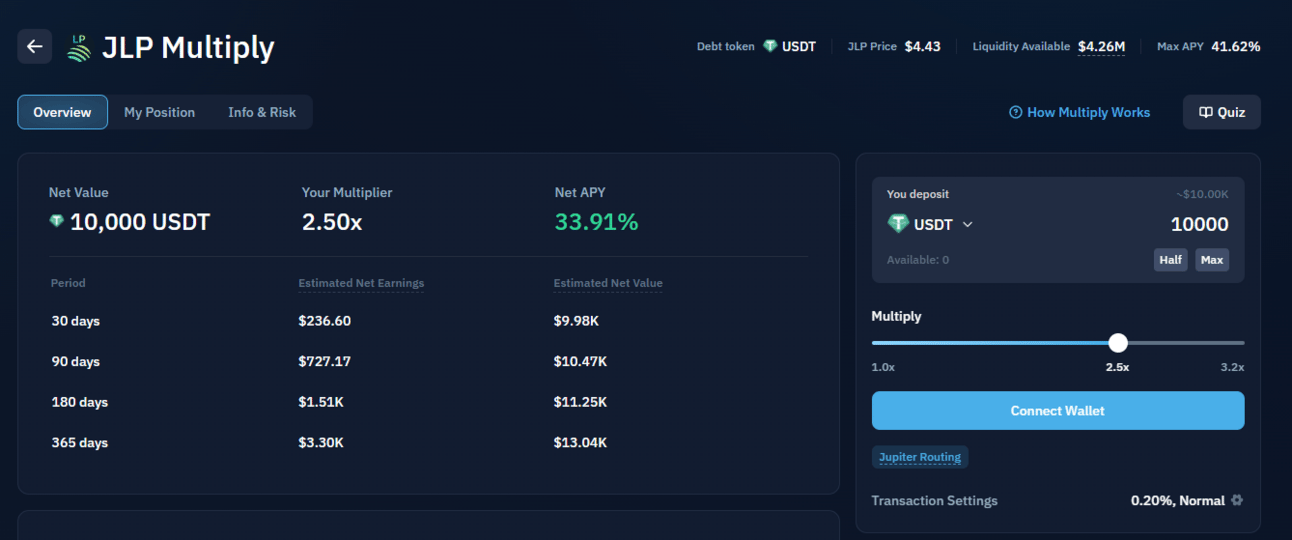Image resolution: width=1292 pixels, height=540 pixels.
Task: Click the book icon on Quiz
Action: pos(1206,112)
